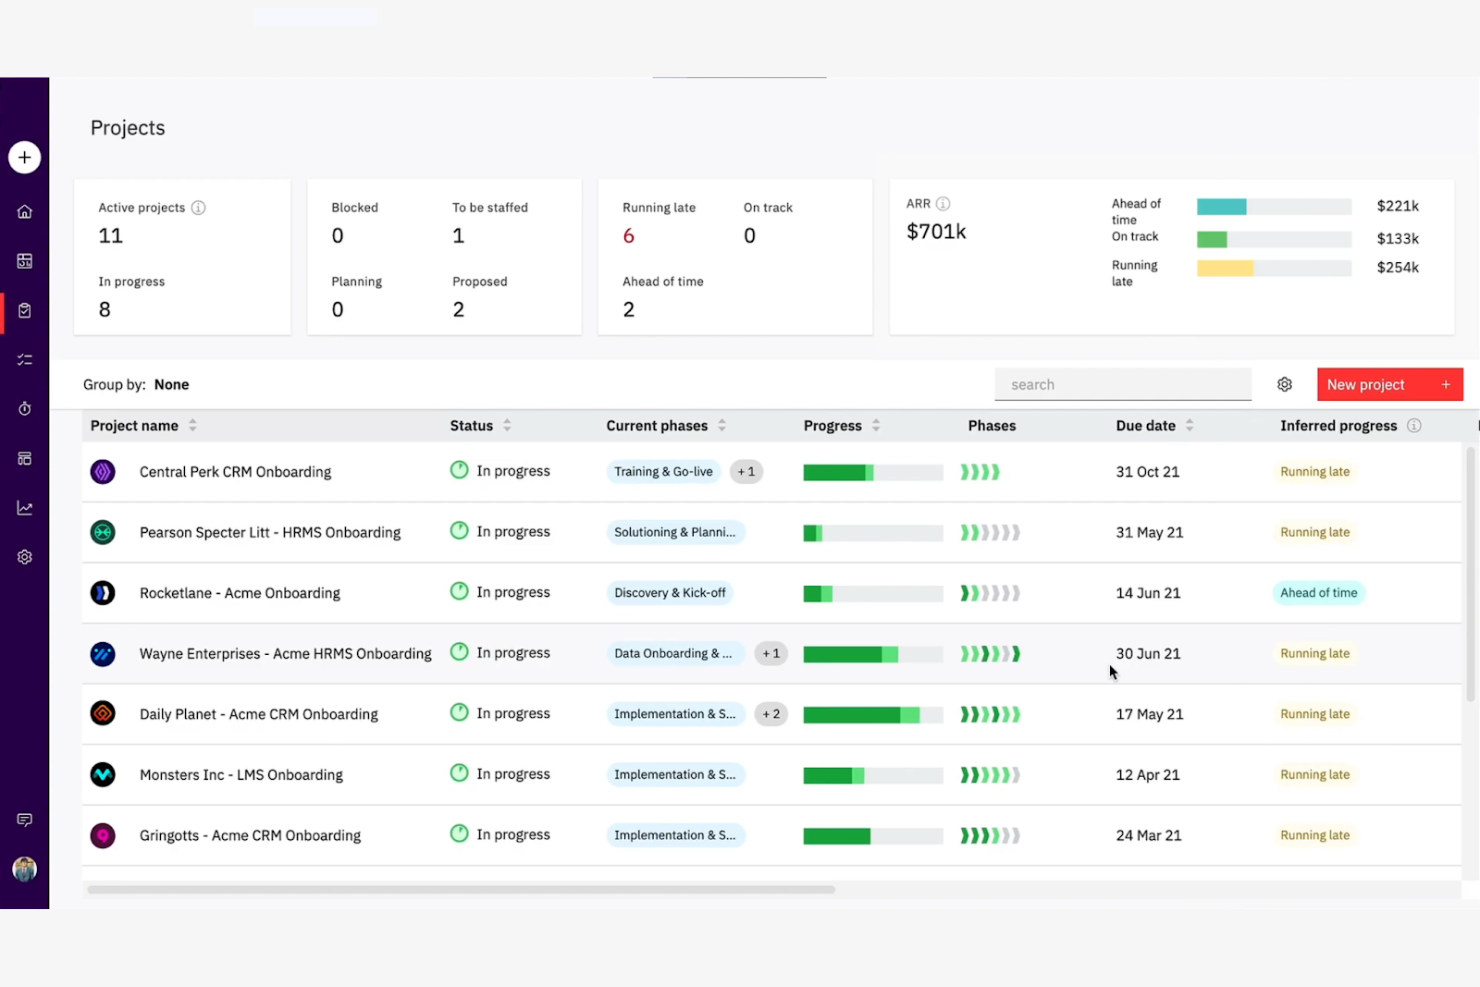
Task: Click the progress bar for Central Perk
Action: coord(873,472)
